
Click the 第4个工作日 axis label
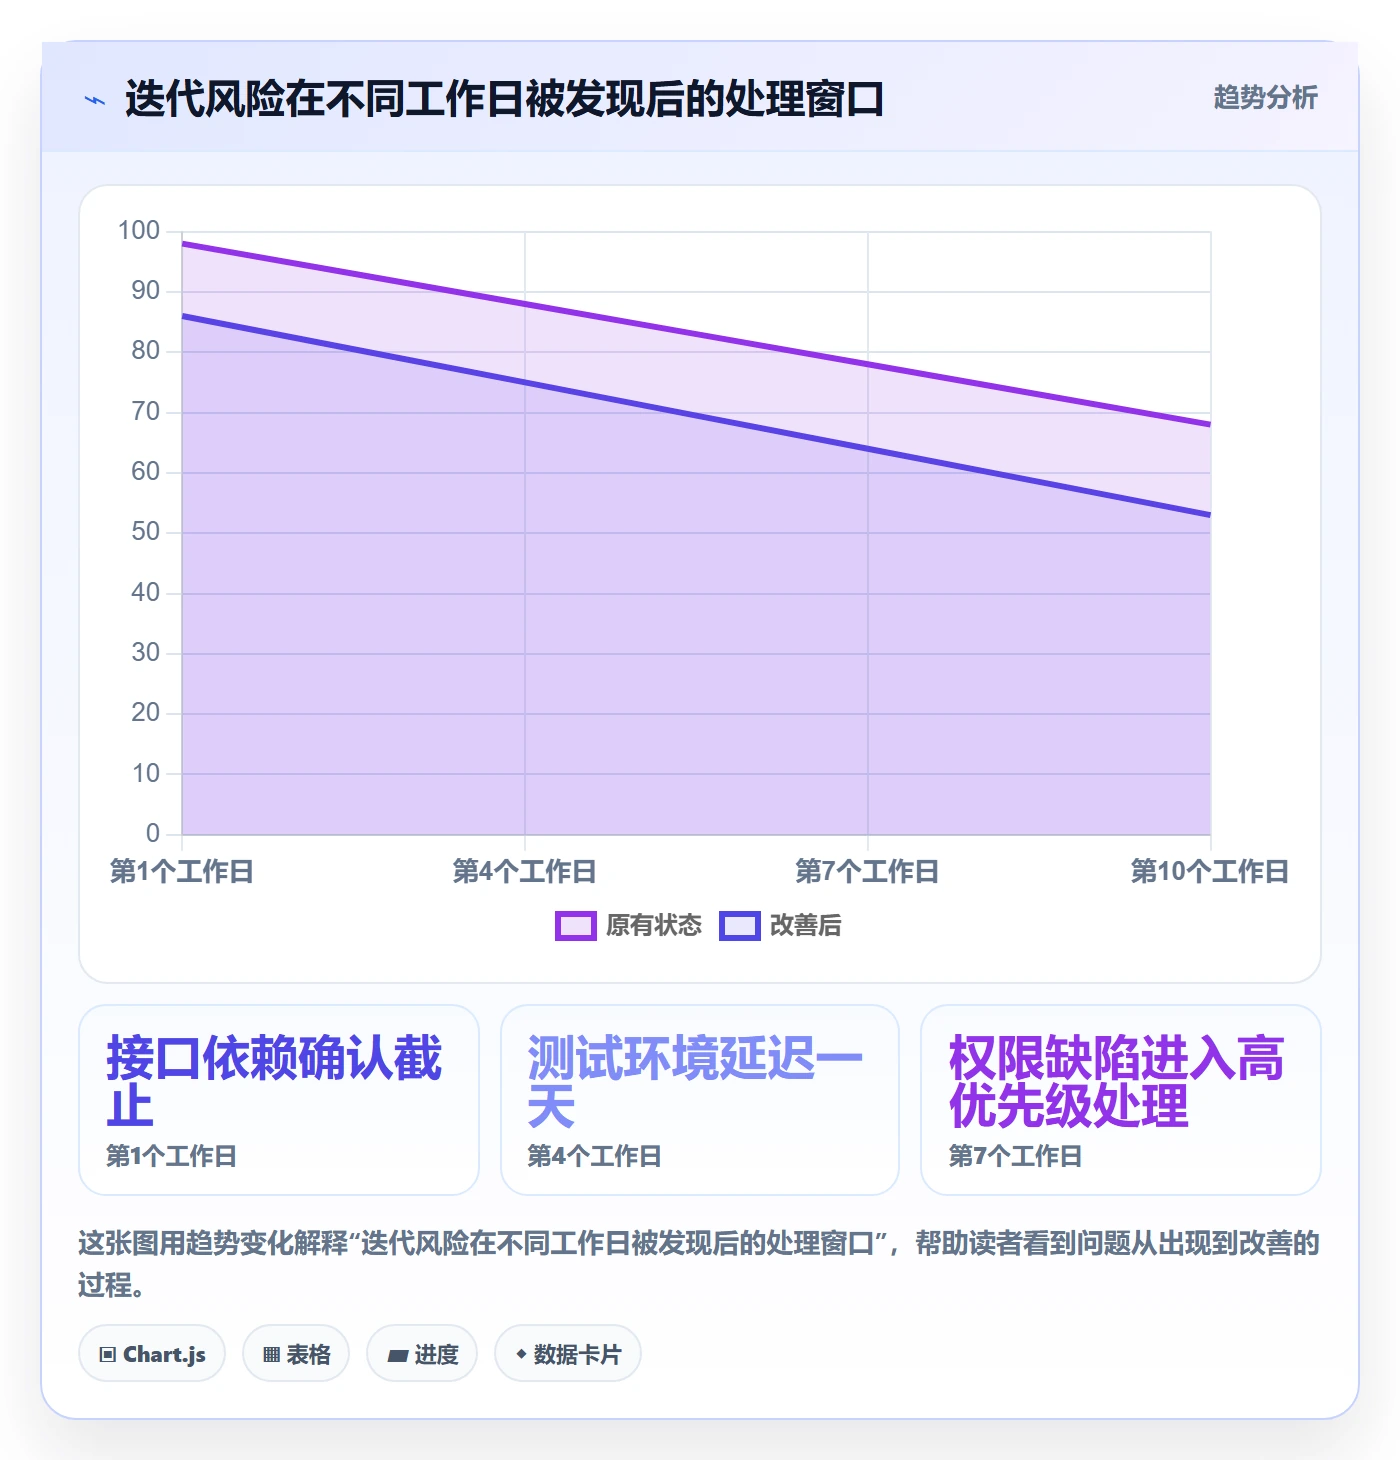(525, 872)
